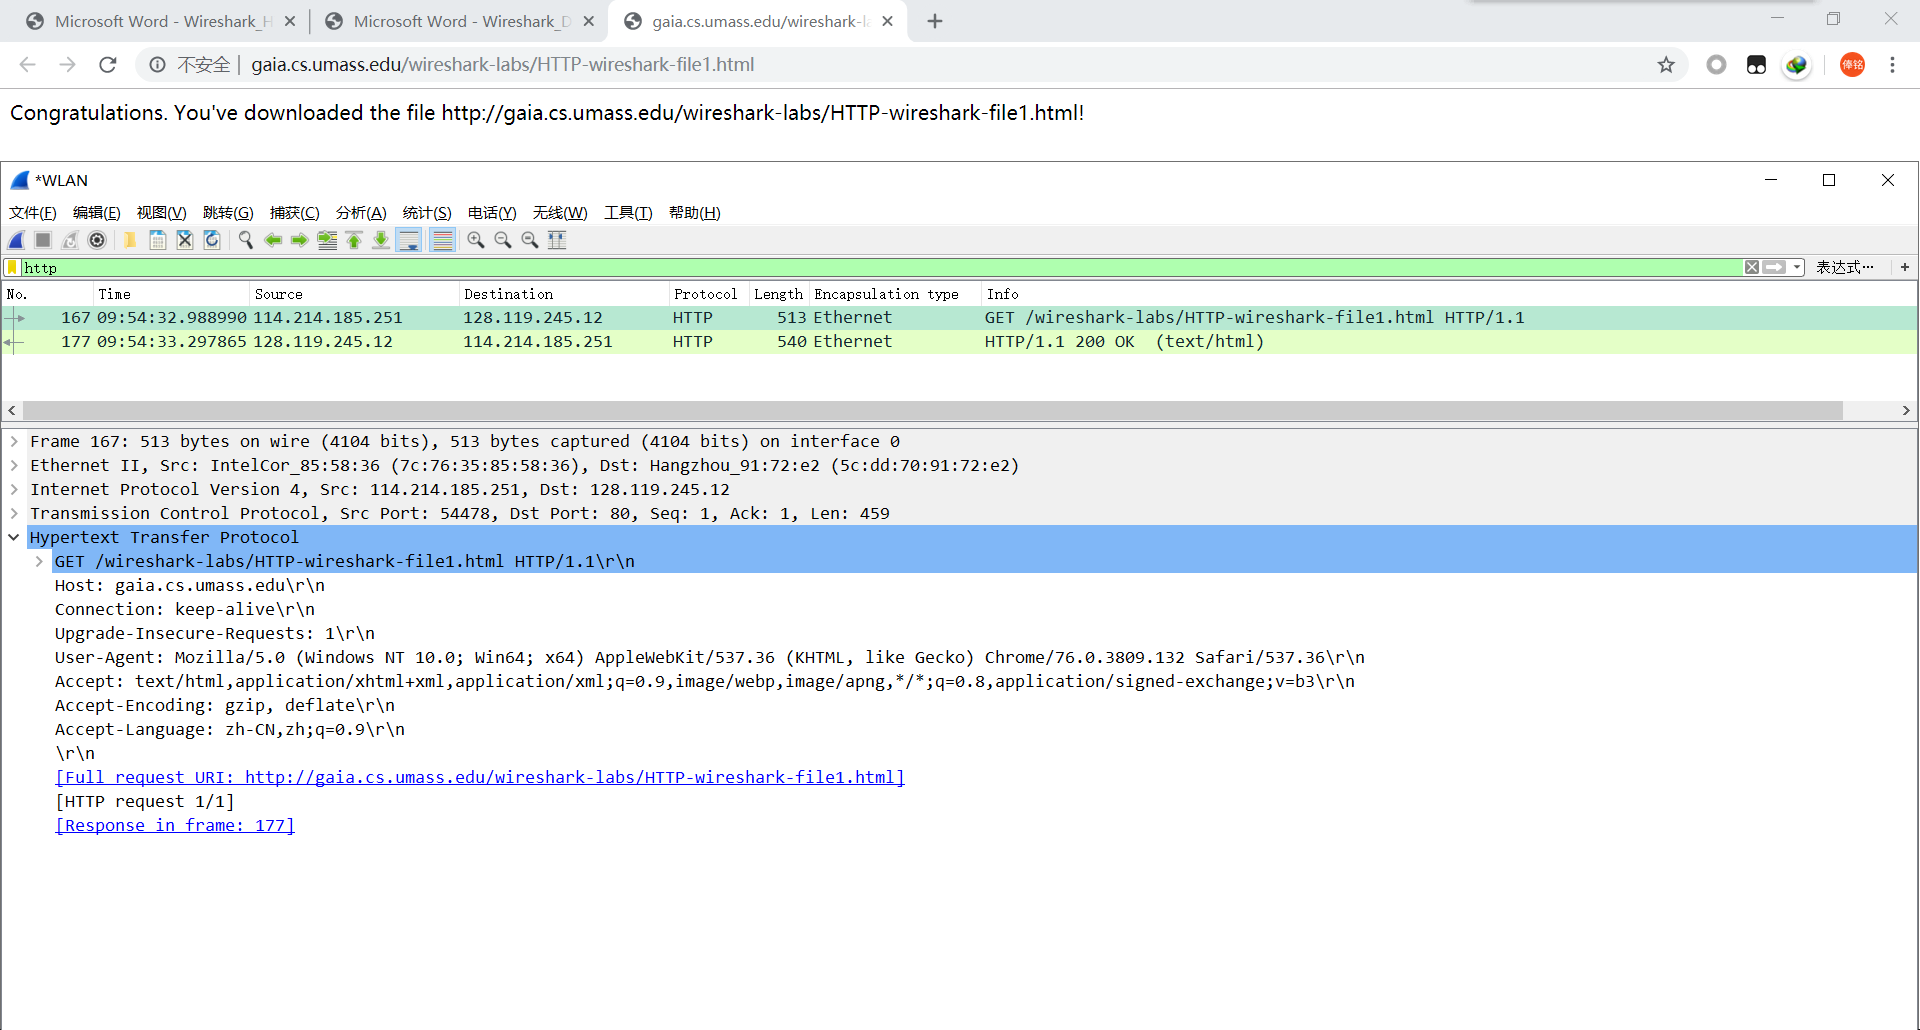This screenshot has height=1030, width=1920.
Task: Zoom out on packet text
Action: pos(503,240)
